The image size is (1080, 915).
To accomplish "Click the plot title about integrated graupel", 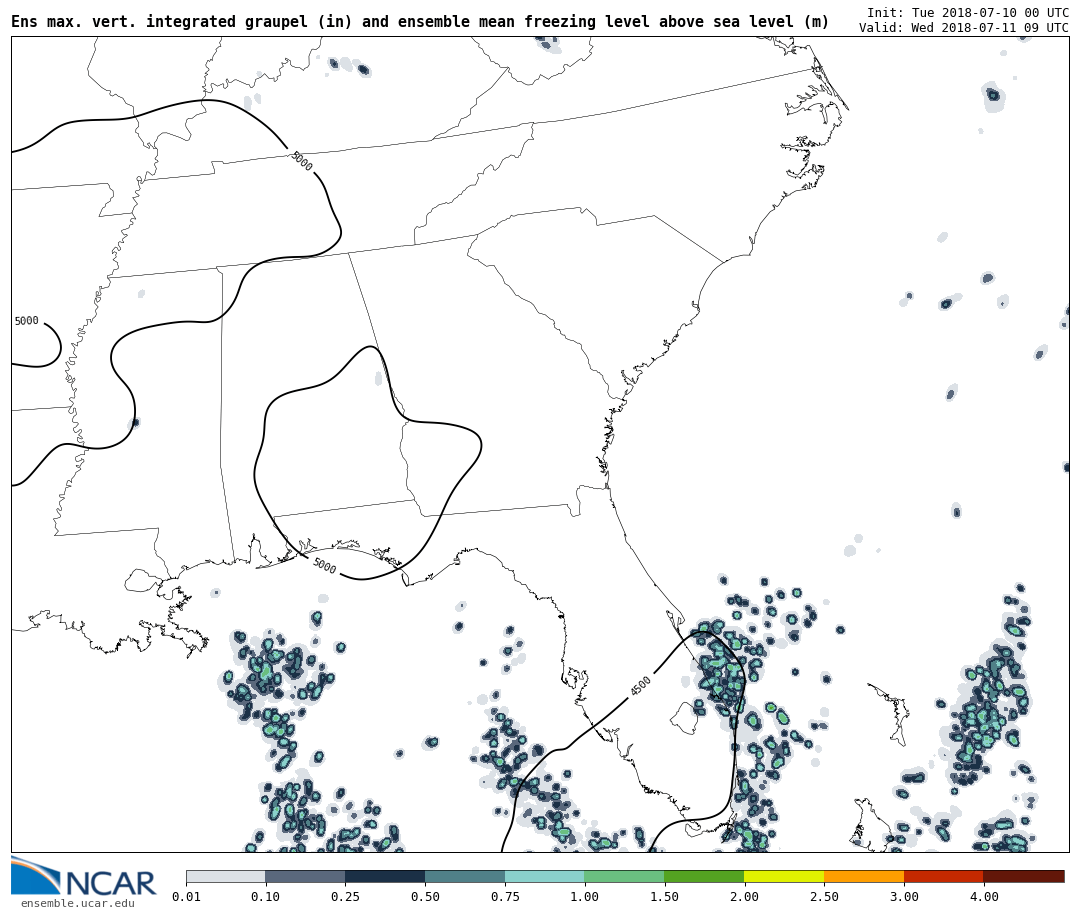I will pyautogui.click(x=420, y=21).
